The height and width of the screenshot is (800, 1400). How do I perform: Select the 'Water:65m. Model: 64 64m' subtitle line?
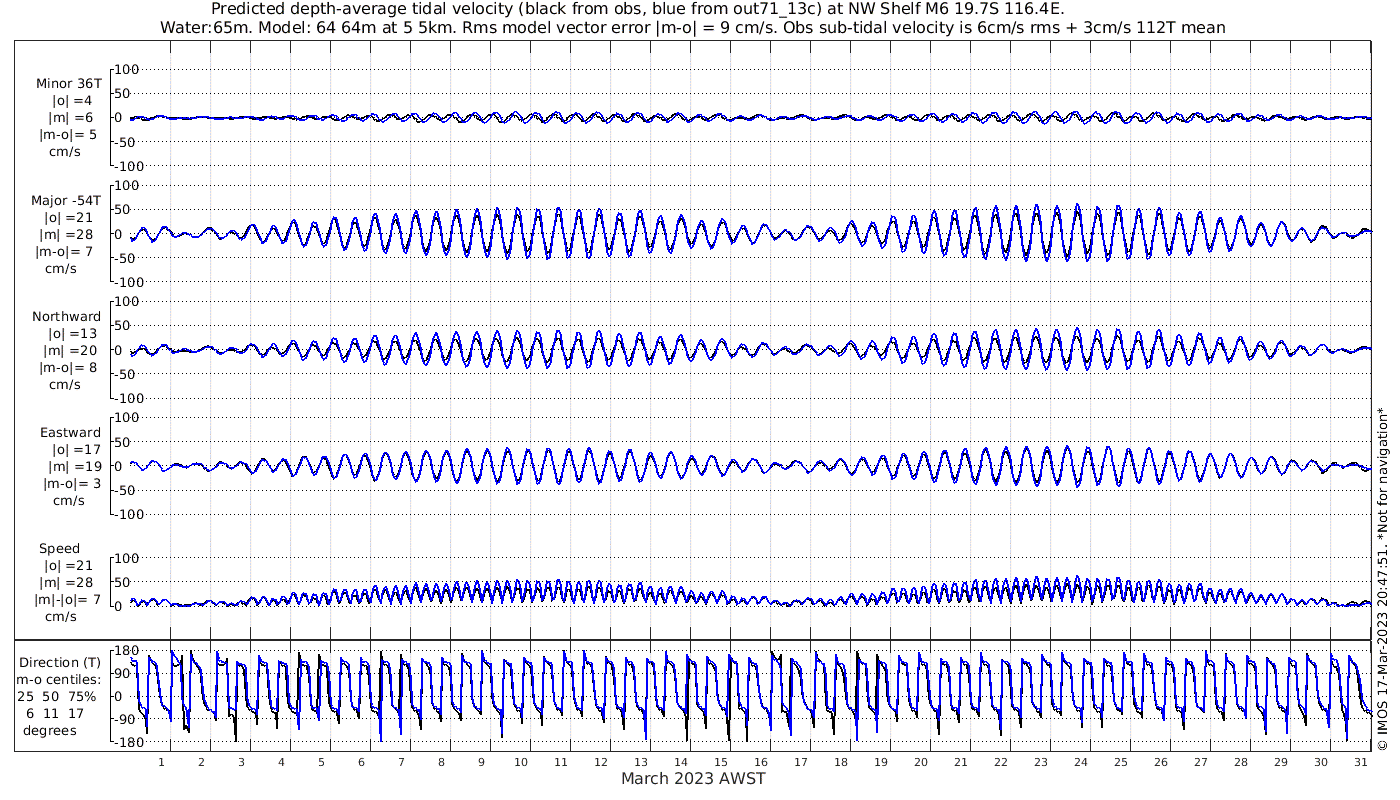click(692, 28)
